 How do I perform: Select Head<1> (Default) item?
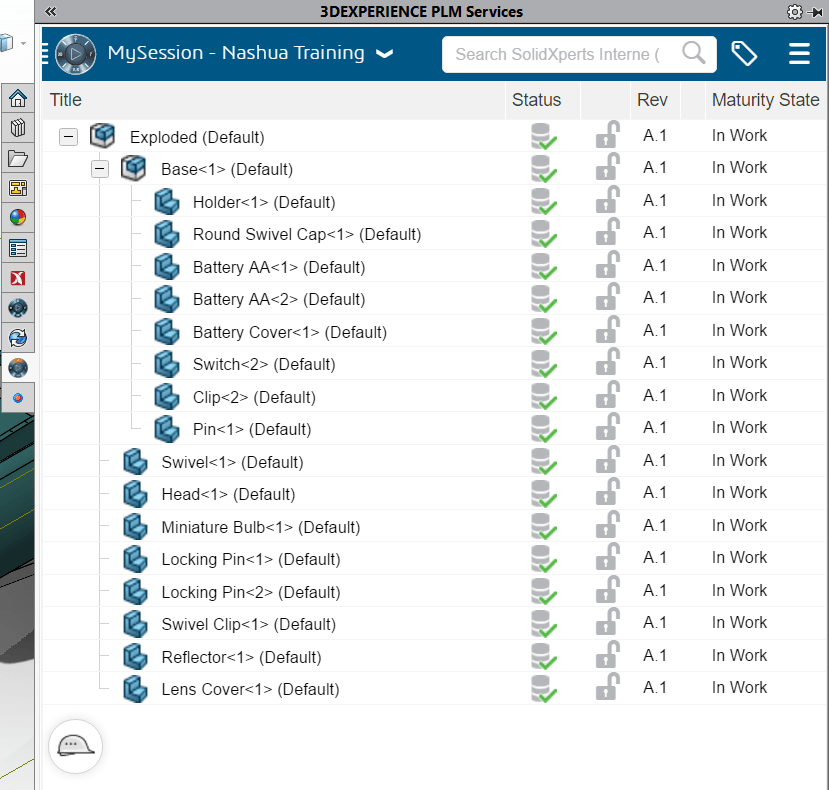[x=228, y=495]
